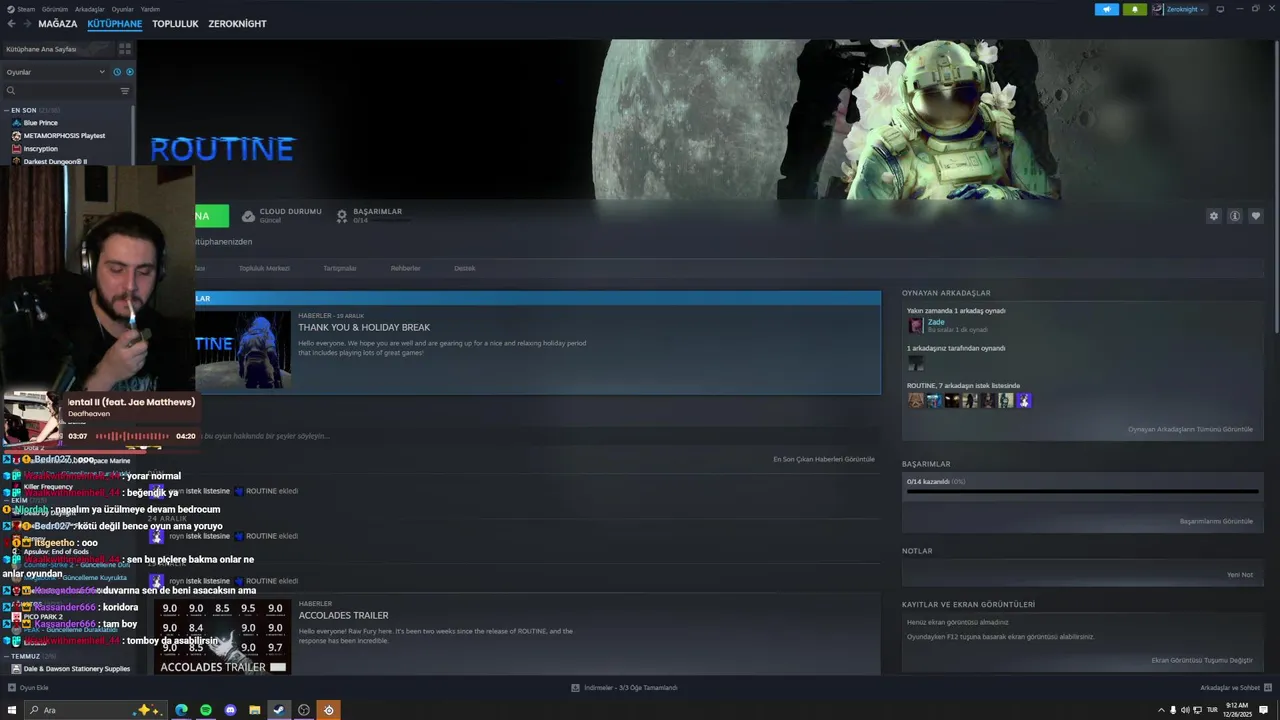This screenshot has width=1280, height=720.
Task: Open Steam announcements megaphone icon
Action: [x=1107, y=9]
